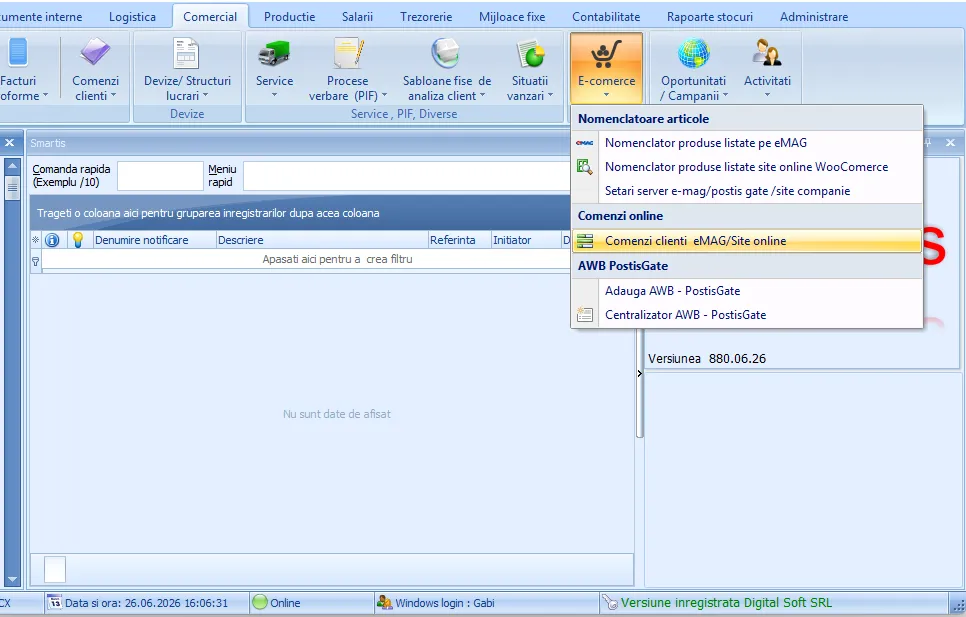Click the splitter collapse arrow beside grid

(639, 373)
